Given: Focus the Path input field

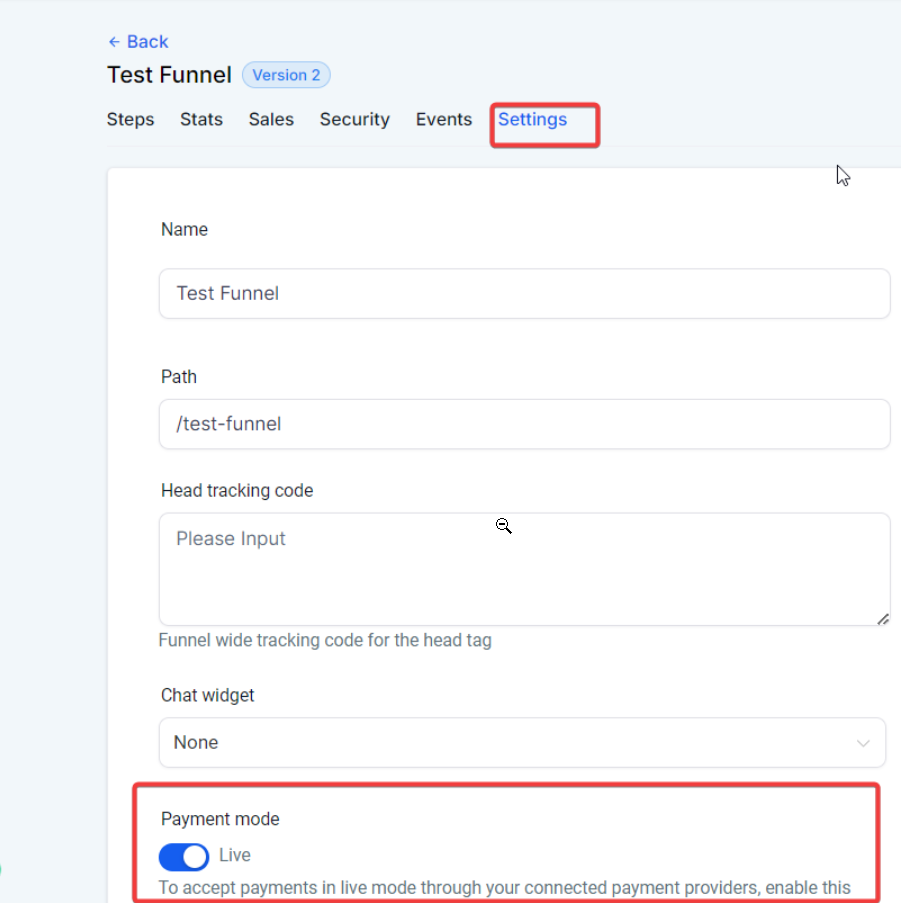Looking at the screenshot, I should pyautogui.click(x=524, y=425).
